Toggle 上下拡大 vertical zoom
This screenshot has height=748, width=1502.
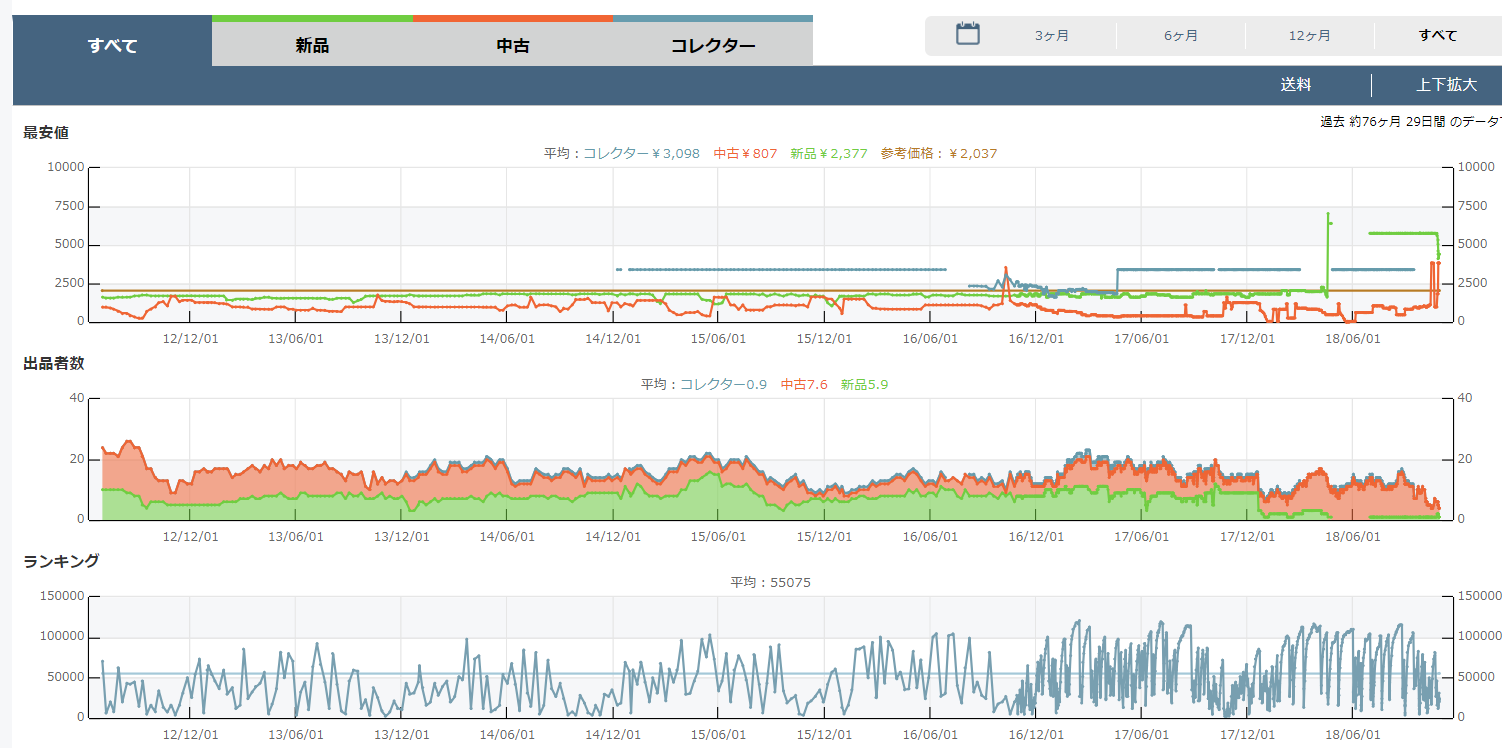point(1446,85)
